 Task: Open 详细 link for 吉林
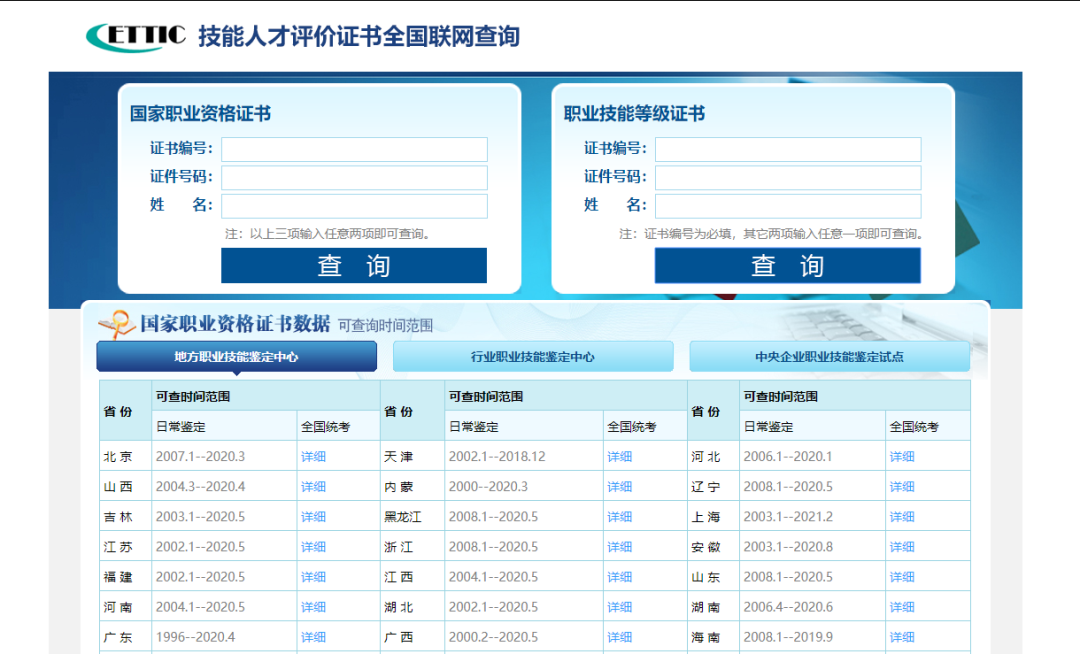point(313,517)
